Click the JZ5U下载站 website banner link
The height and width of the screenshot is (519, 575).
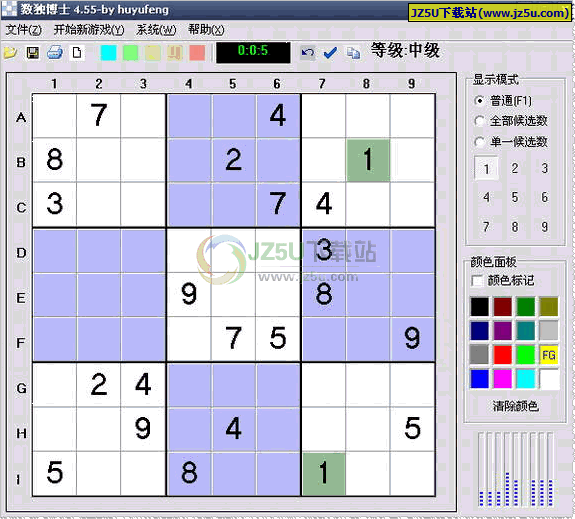click(x=490, y=13)
